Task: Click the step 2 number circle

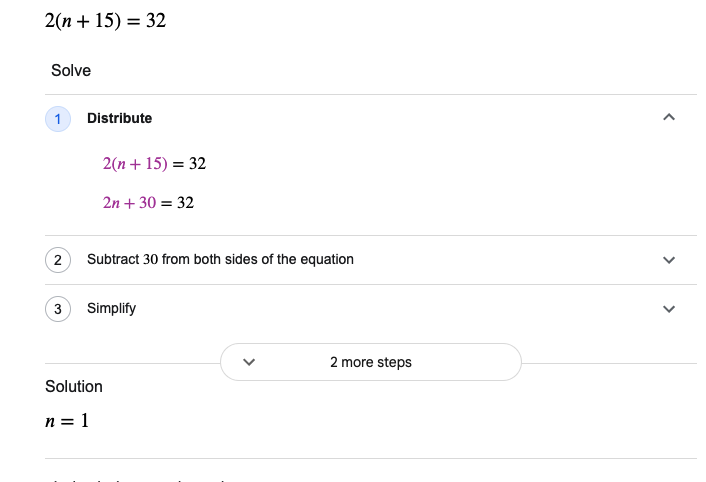Action: (x=58, y=260)
